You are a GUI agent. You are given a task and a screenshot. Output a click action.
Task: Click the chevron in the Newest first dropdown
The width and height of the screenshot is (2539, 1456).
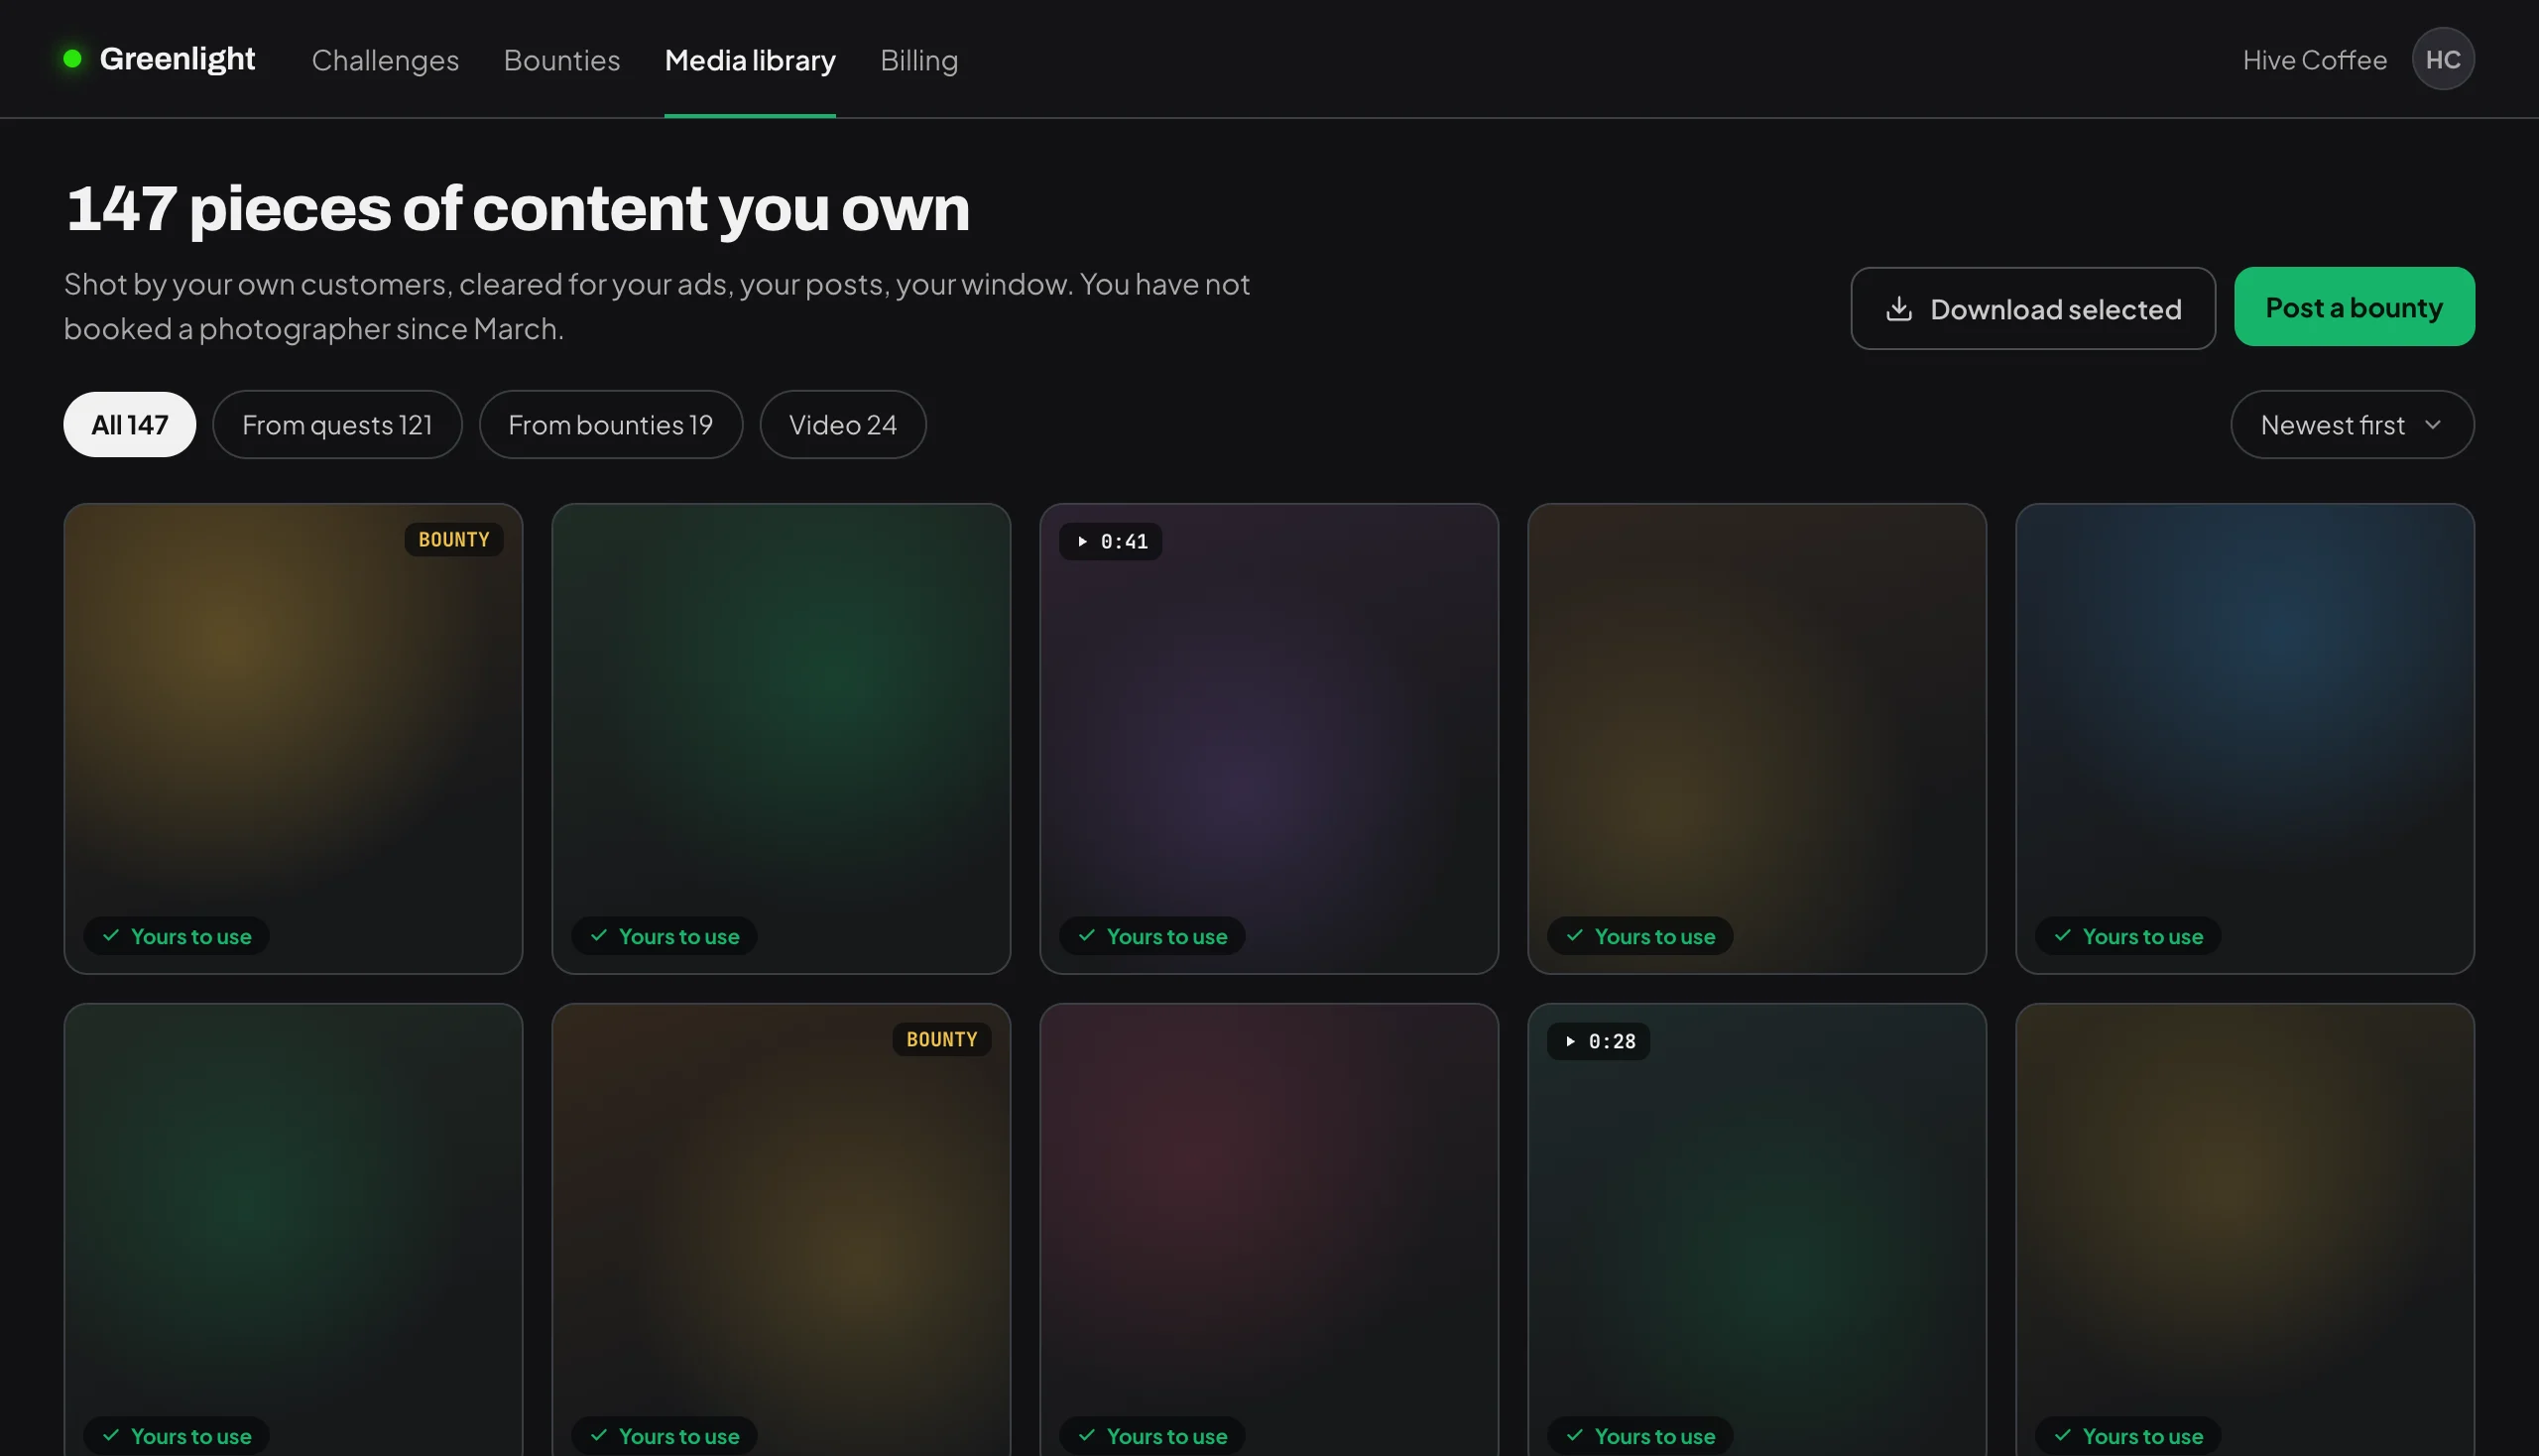2433,425
